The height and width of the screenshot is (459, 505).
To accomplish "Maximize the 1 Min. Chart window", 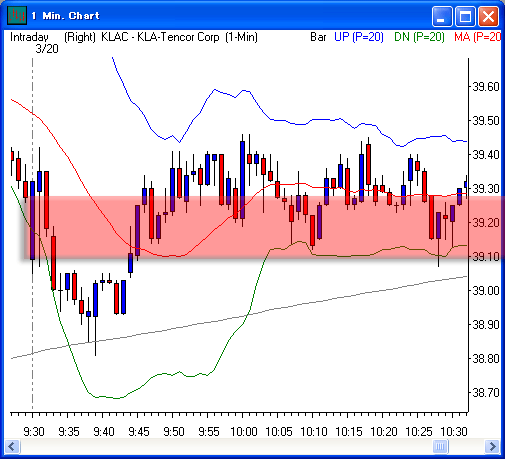I will [x=465, y=16].
